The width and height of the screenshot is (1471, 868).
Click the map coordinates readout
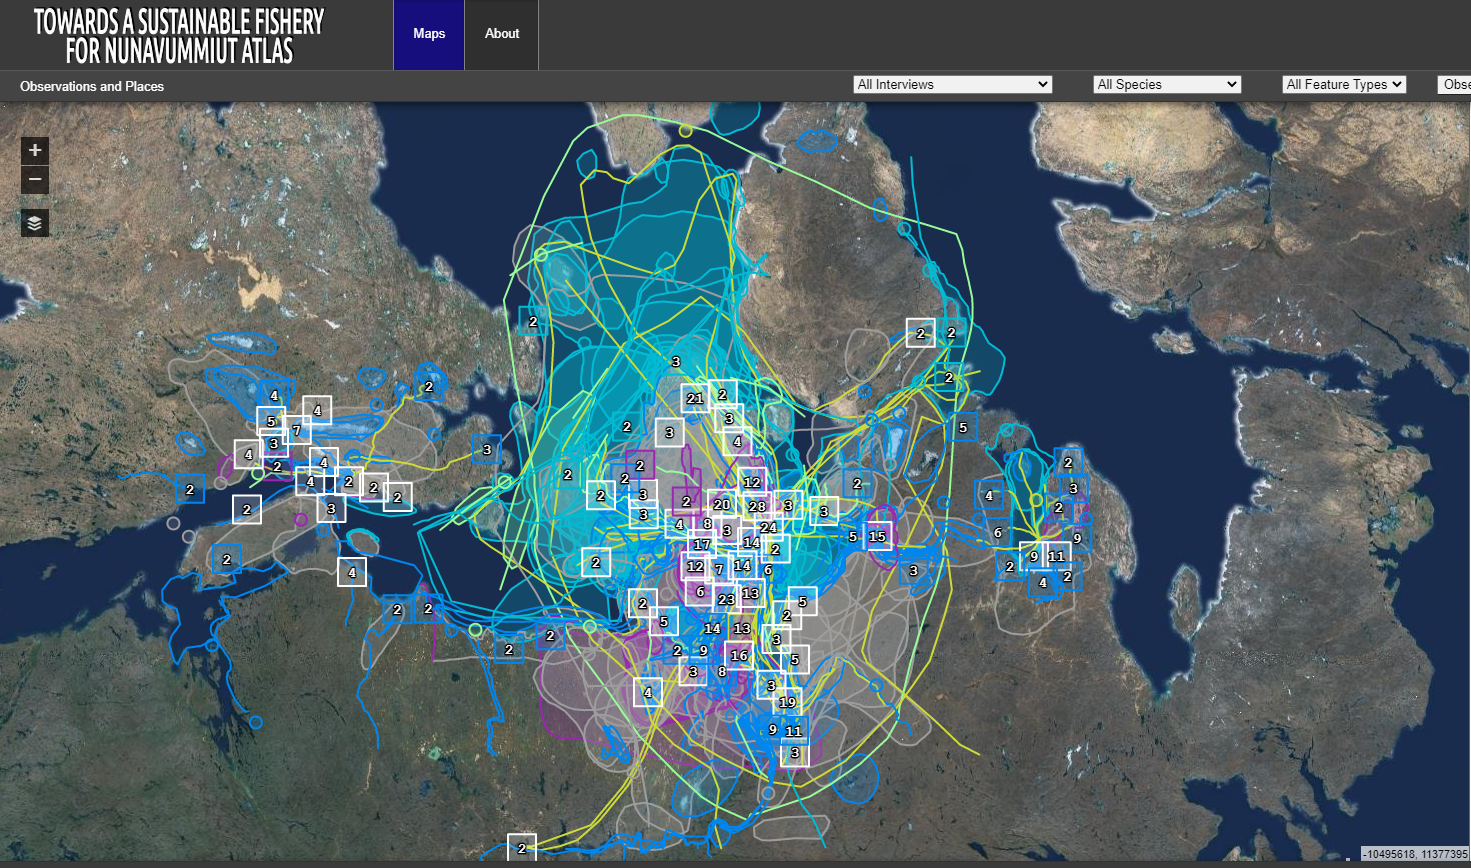click(x=1415, y=854)
